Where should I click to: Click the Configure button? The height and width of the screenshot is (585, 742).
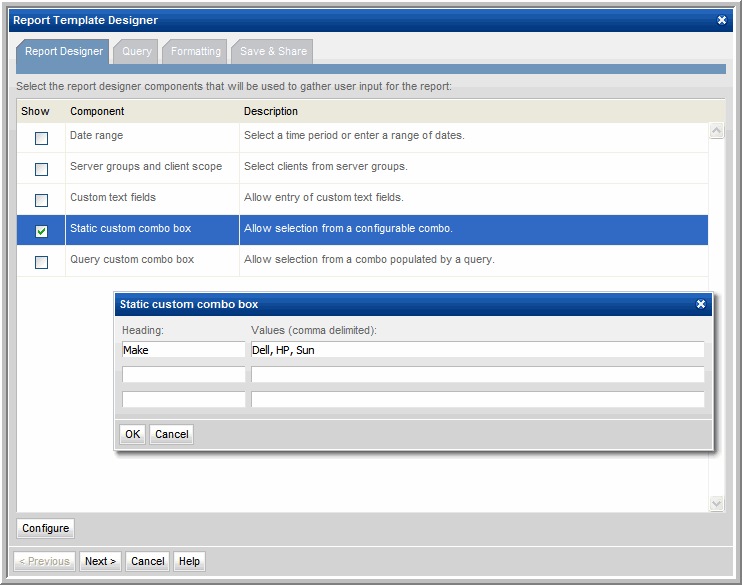coord(46,528)
